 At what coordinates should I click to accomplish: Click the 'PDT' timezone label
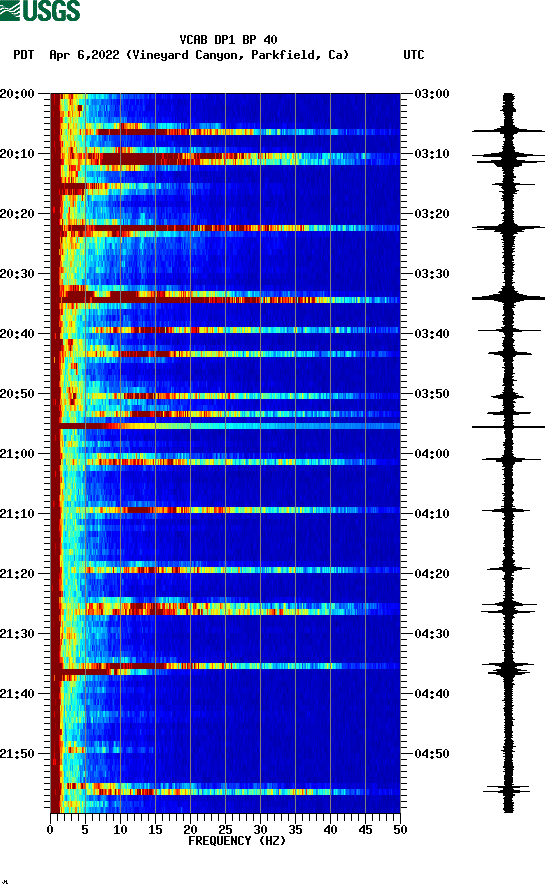24,55
